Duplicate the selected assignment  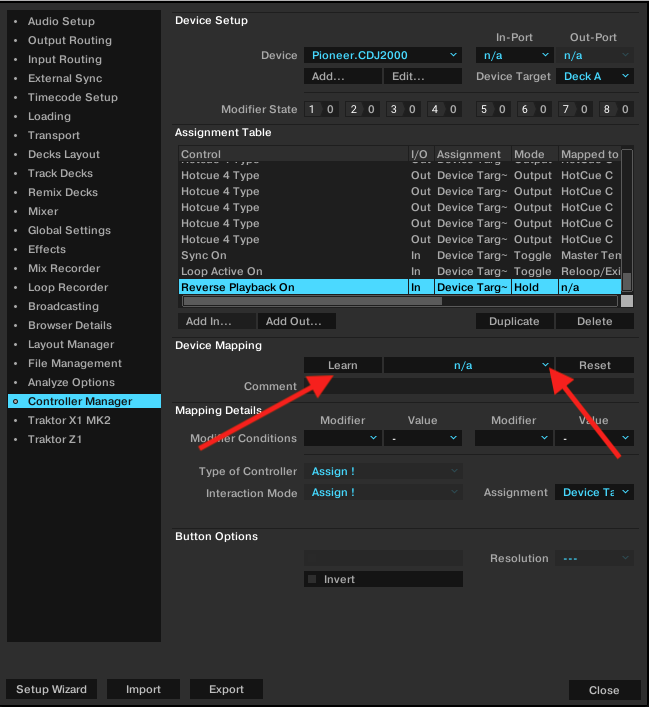click(x=514, y=321)
